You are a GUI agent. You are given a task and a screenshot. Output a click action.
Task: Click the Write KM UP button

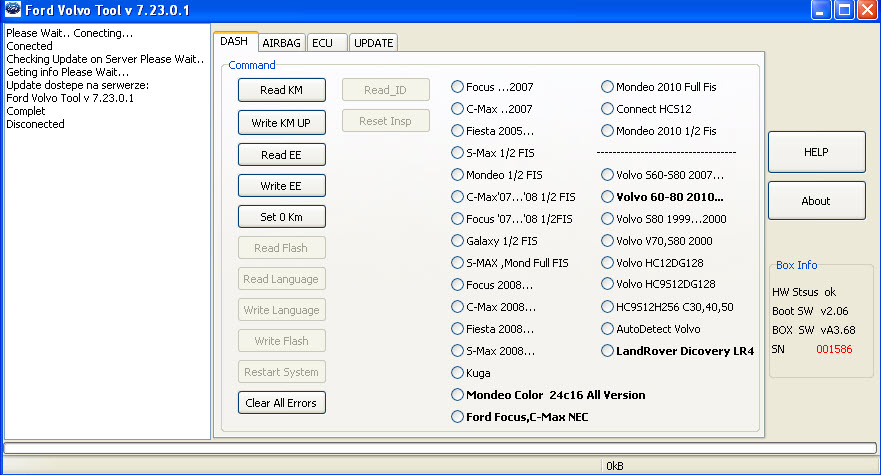[x=281, y=123]
